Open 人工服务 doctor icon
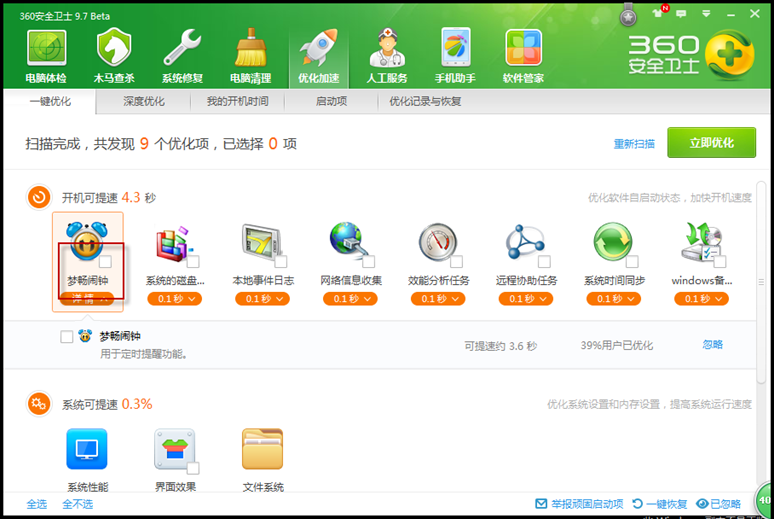Image resolution: width=774 pixels, height=519 pixels. [x=387, y=47]
